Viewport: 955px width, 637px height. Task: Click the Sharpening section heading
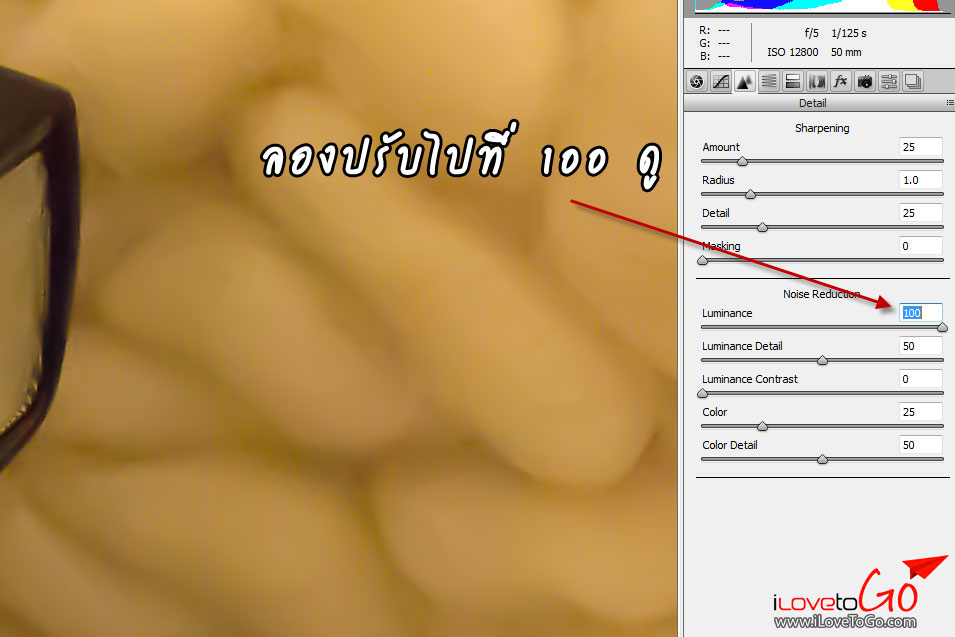(x=822, y=128)
